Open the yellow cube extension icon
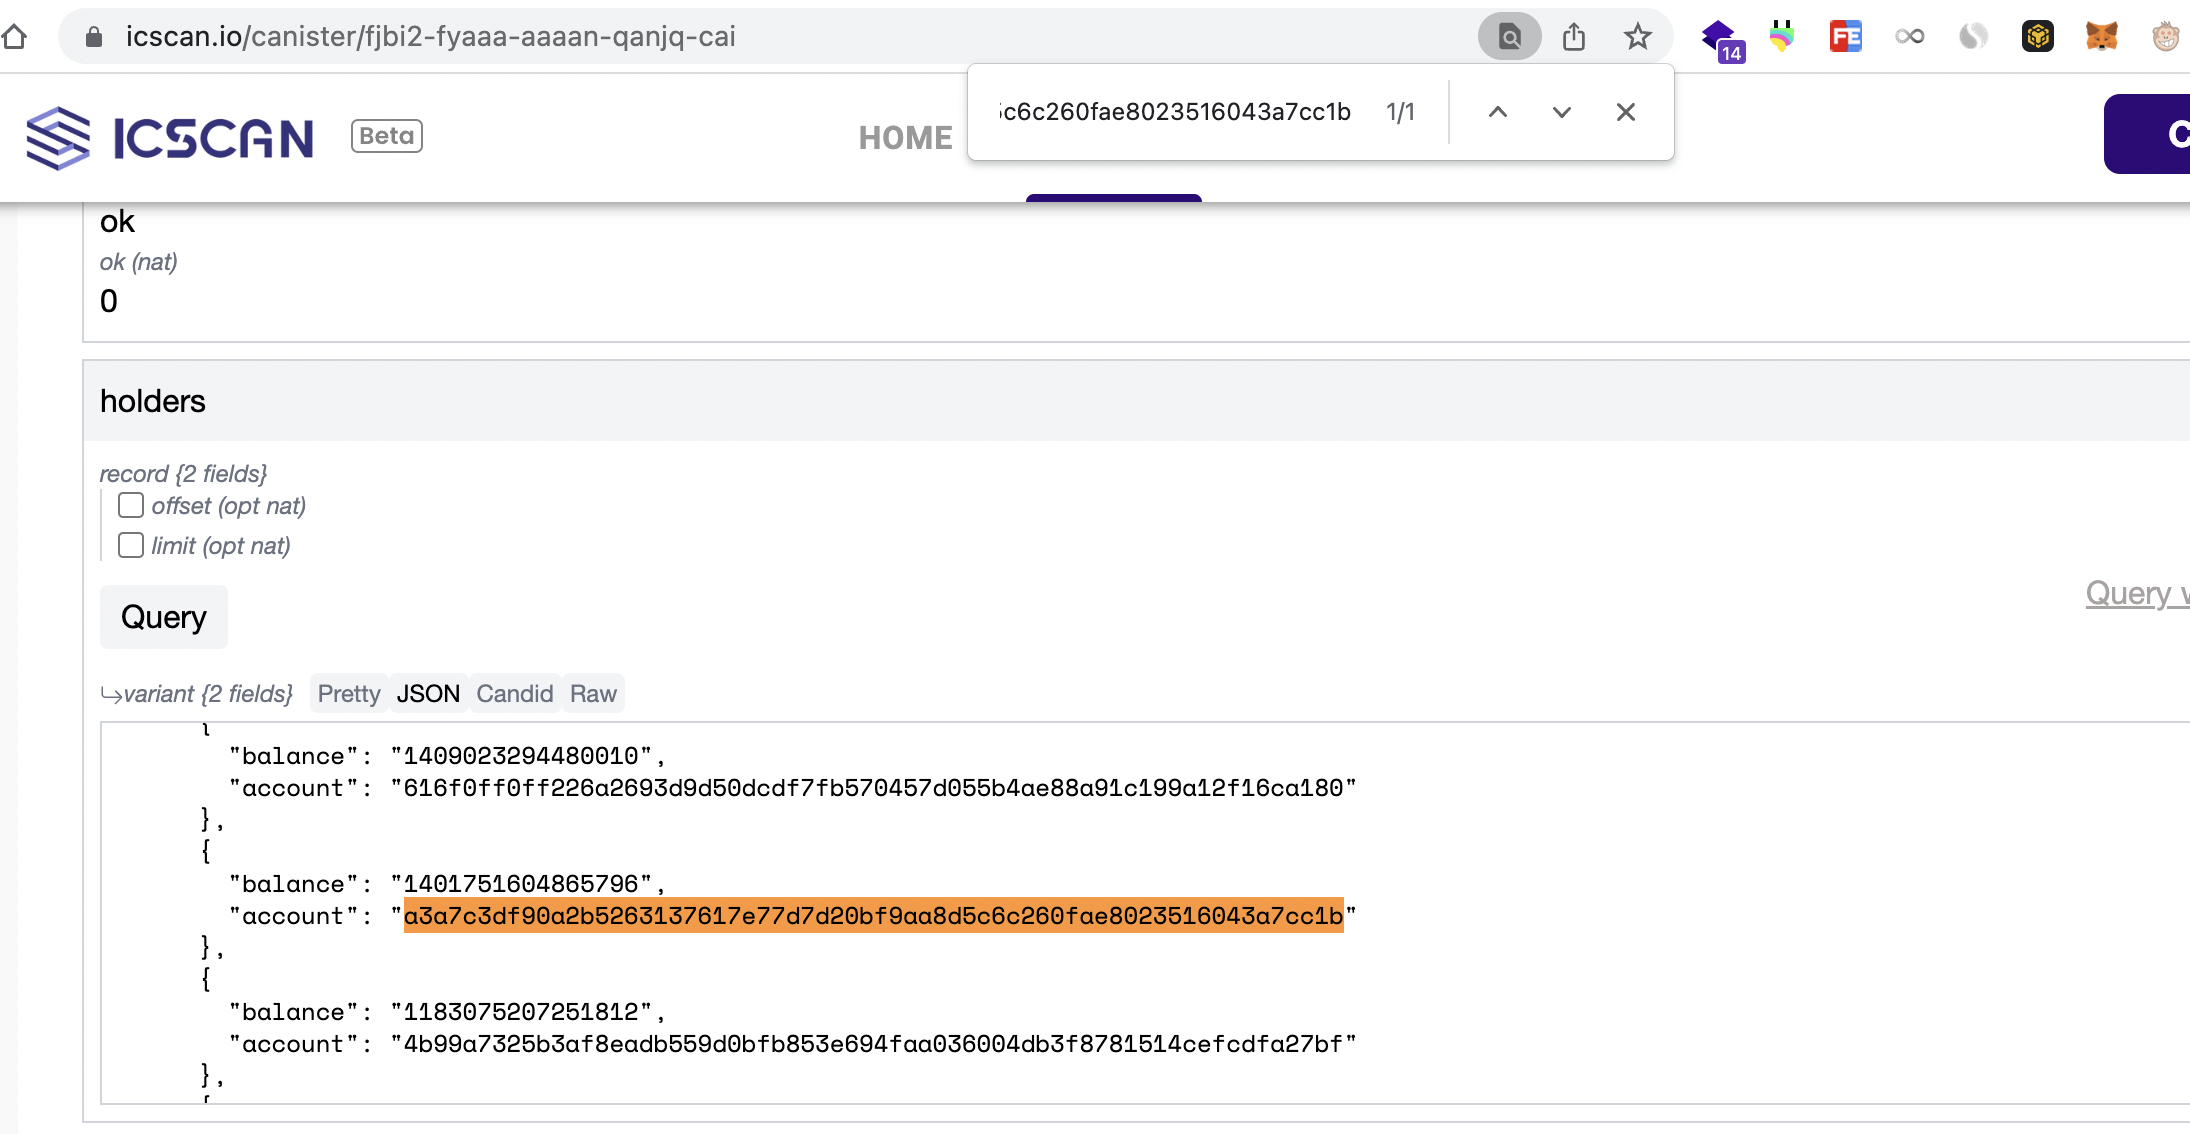Screen dimensions: 2190x1134 tap(2038, 37)
